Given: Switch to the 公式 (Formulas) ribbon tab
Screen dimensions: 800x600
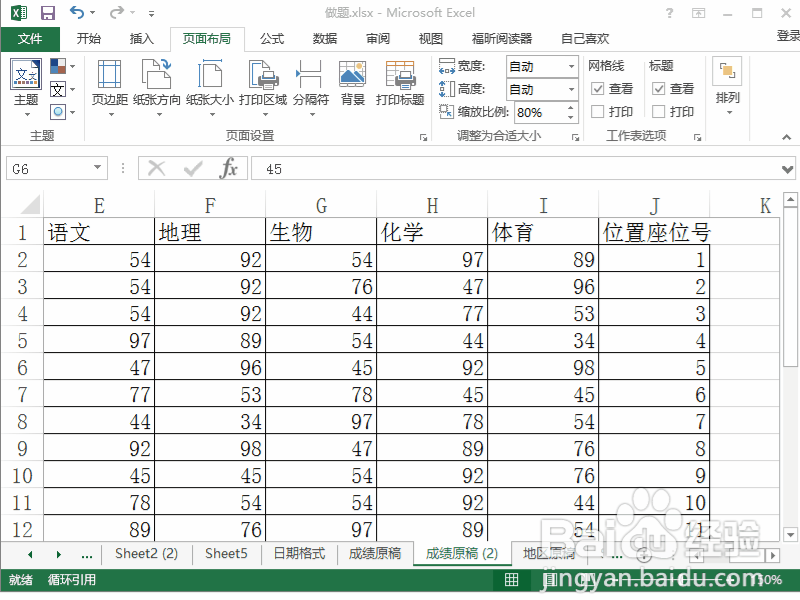Looking at the screenshot, I should [x=272, y=38].
